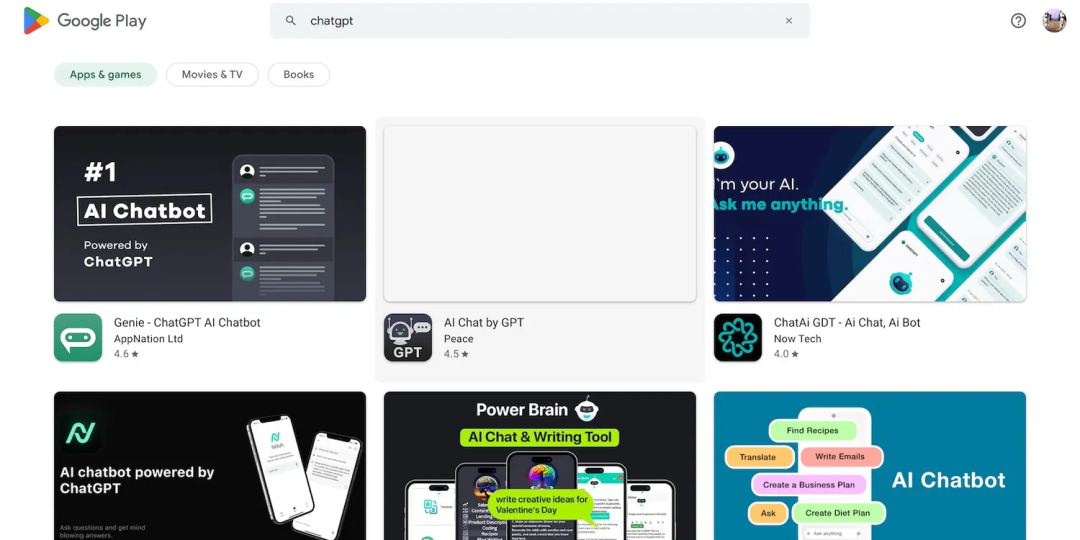Screen dimensions: 1080x540
Task: Open the Genie - ChatGPT AI Chatbot title
Action: [x=187, y=323]
